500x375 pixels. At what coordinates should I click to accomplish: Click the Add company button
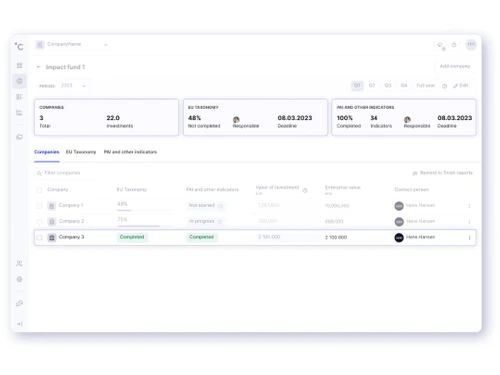click(x=455, y=66)
